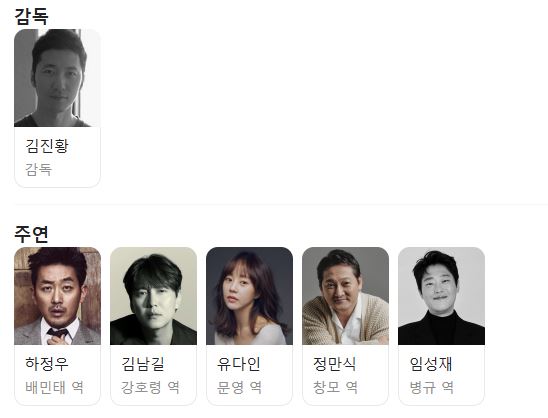Click the 감독 section heading
The image size is (548, 418).
(x=31, y=16)
